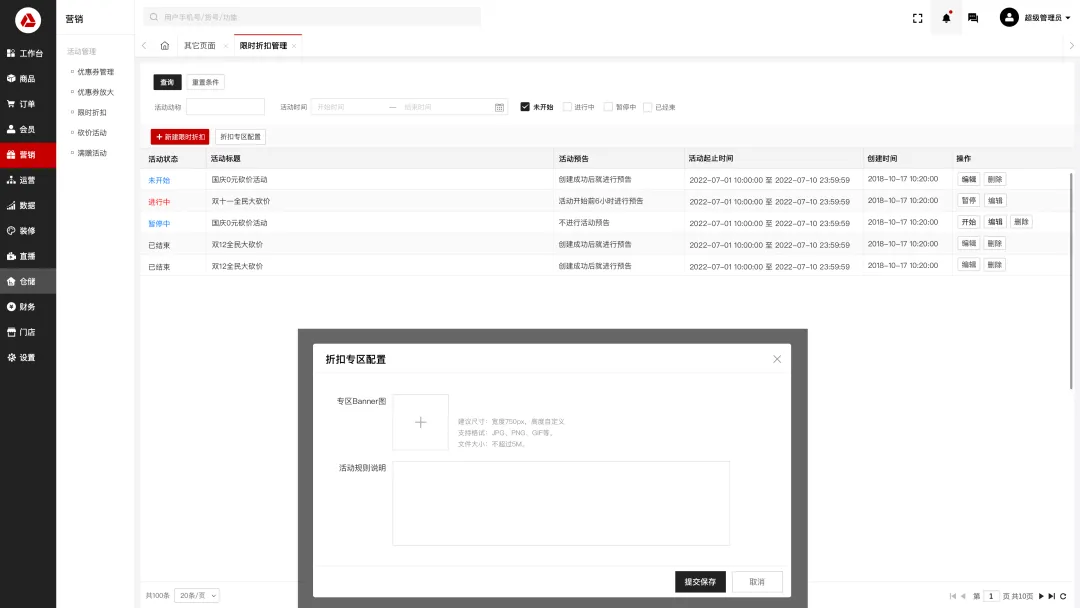Click the 开始时间 start date field
1080x608 pixels.
(x=350, y=107)
